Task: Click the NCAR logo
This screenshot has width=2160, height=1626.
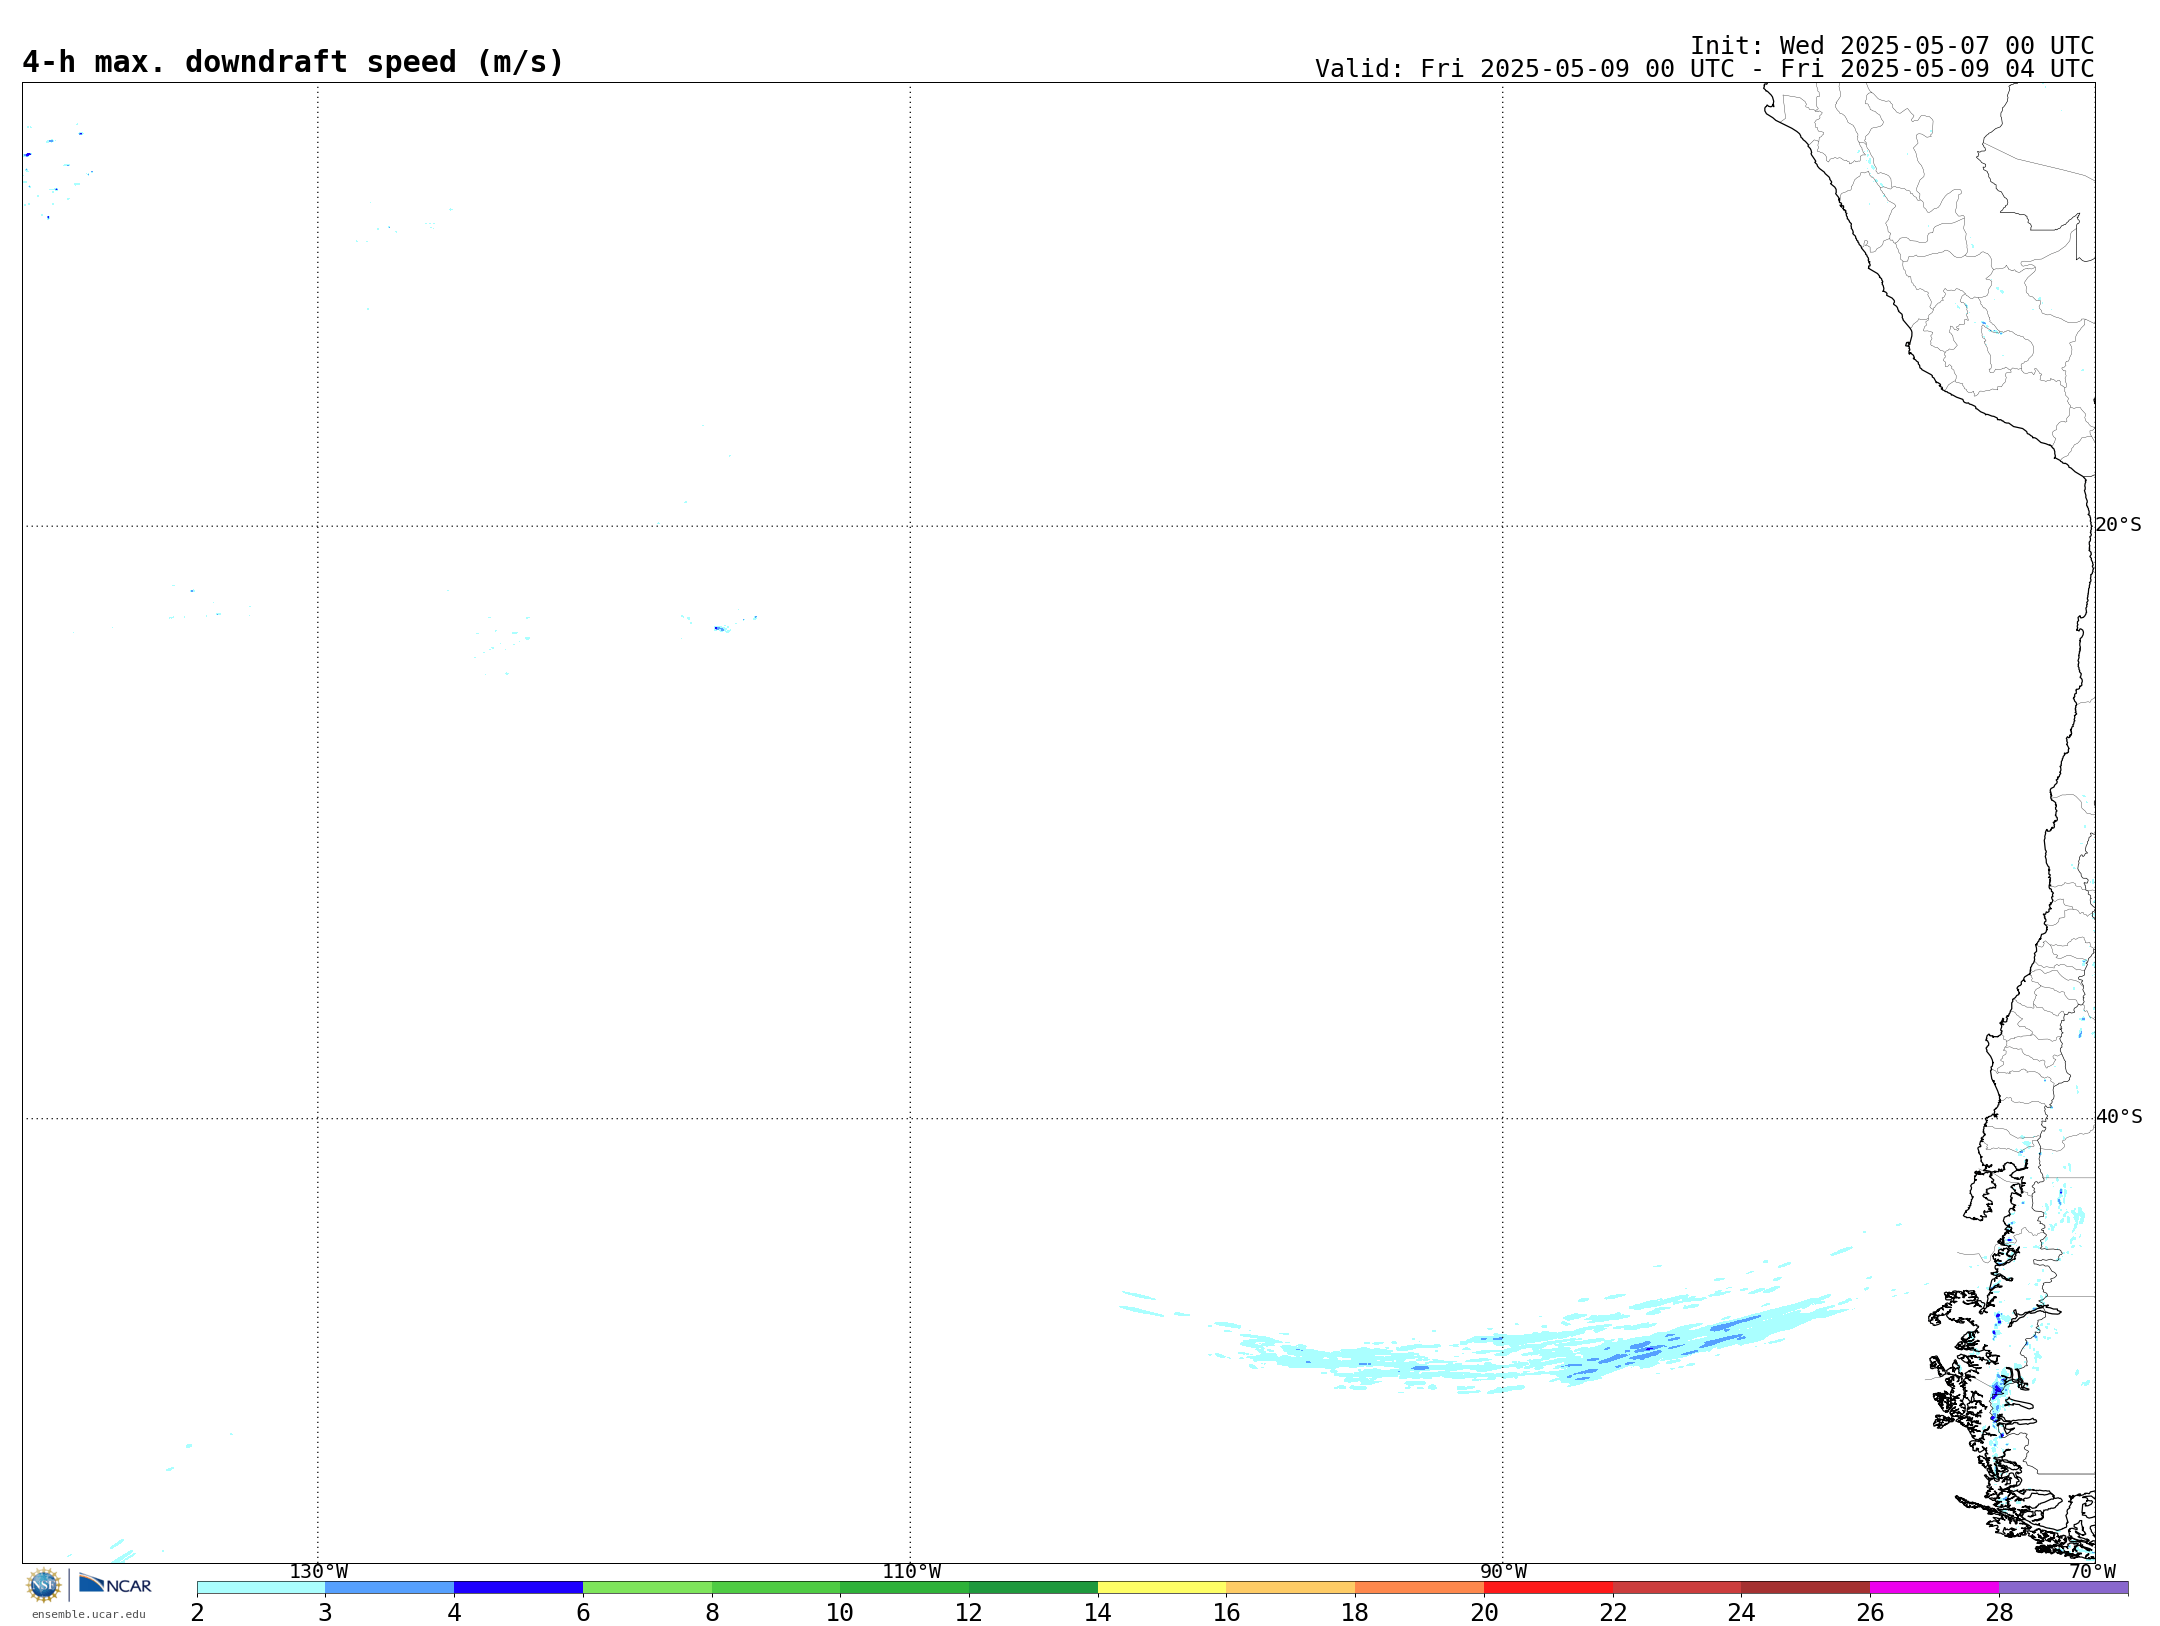Action: 115,1584
